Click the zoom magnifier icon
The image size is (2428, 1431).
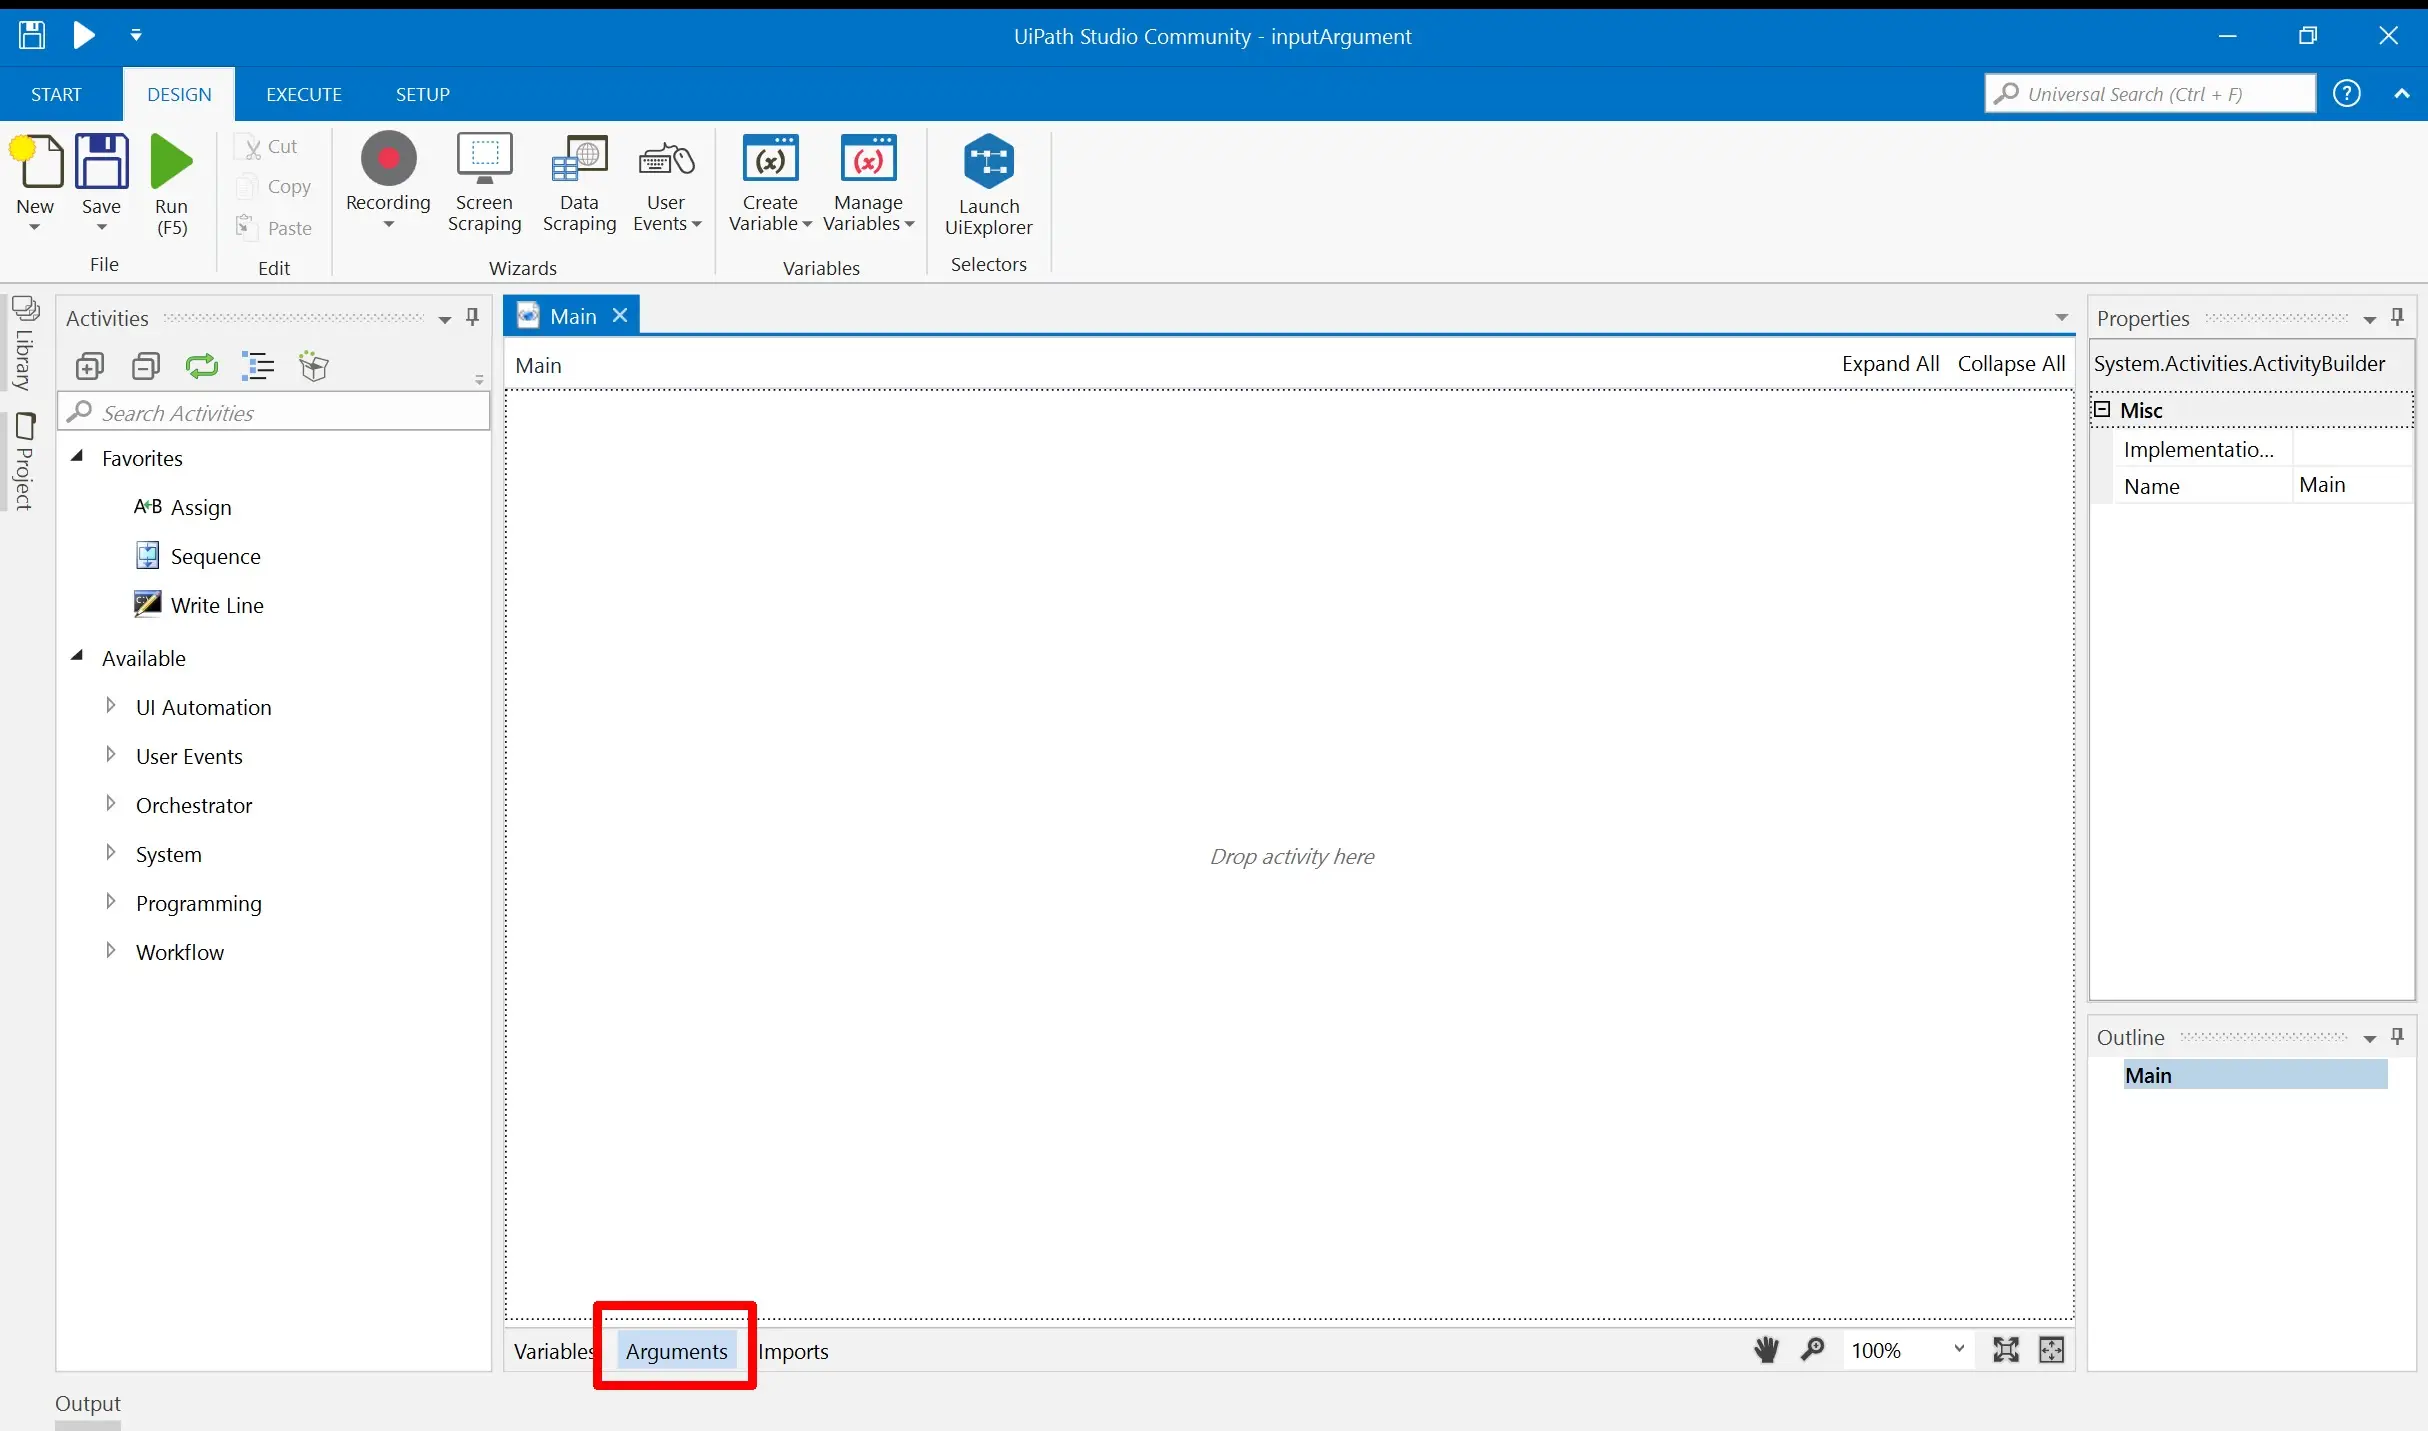1812,1350
